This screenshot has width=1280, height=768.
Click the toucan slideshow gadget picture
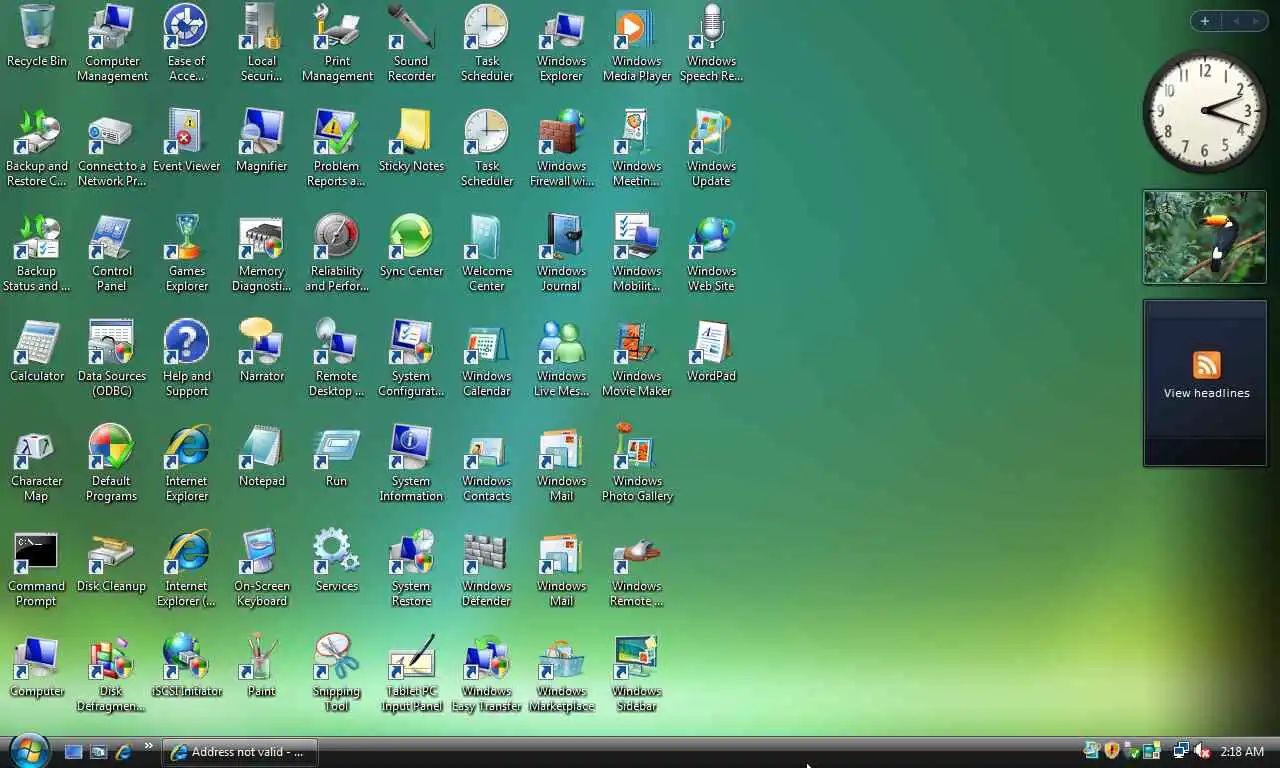coord(1205,237)
